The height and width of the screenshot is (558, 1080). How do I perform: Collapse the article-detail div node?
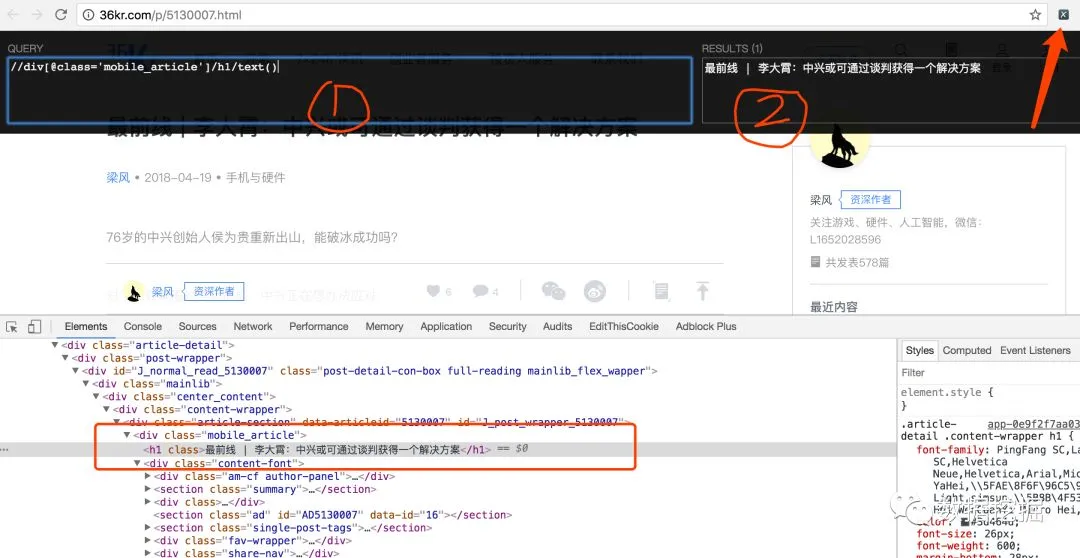pyautogui.click(x=55, y=345)
